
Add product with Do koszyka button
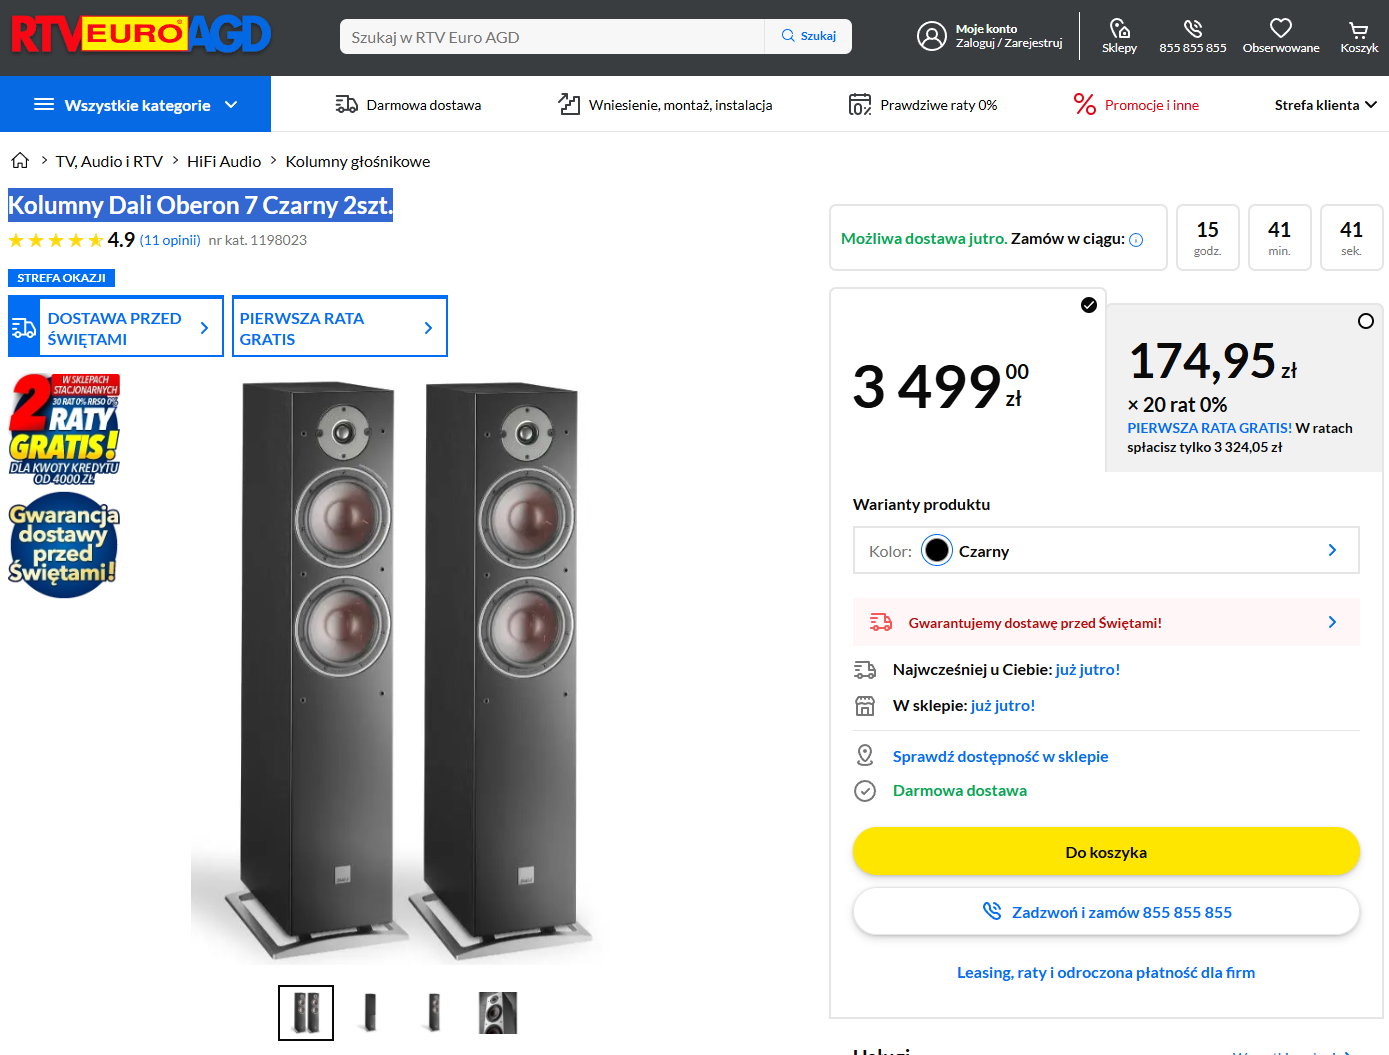[x=1105, y=852]
